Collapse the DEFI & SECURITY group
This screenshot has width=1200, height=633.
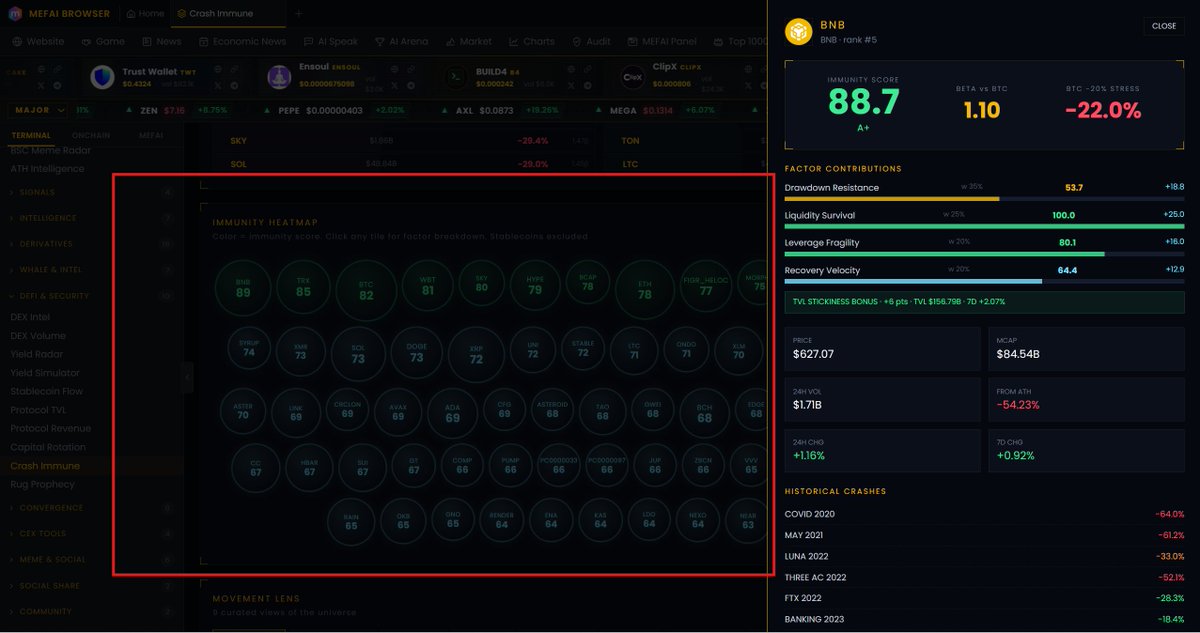click(x=91, y=296)
